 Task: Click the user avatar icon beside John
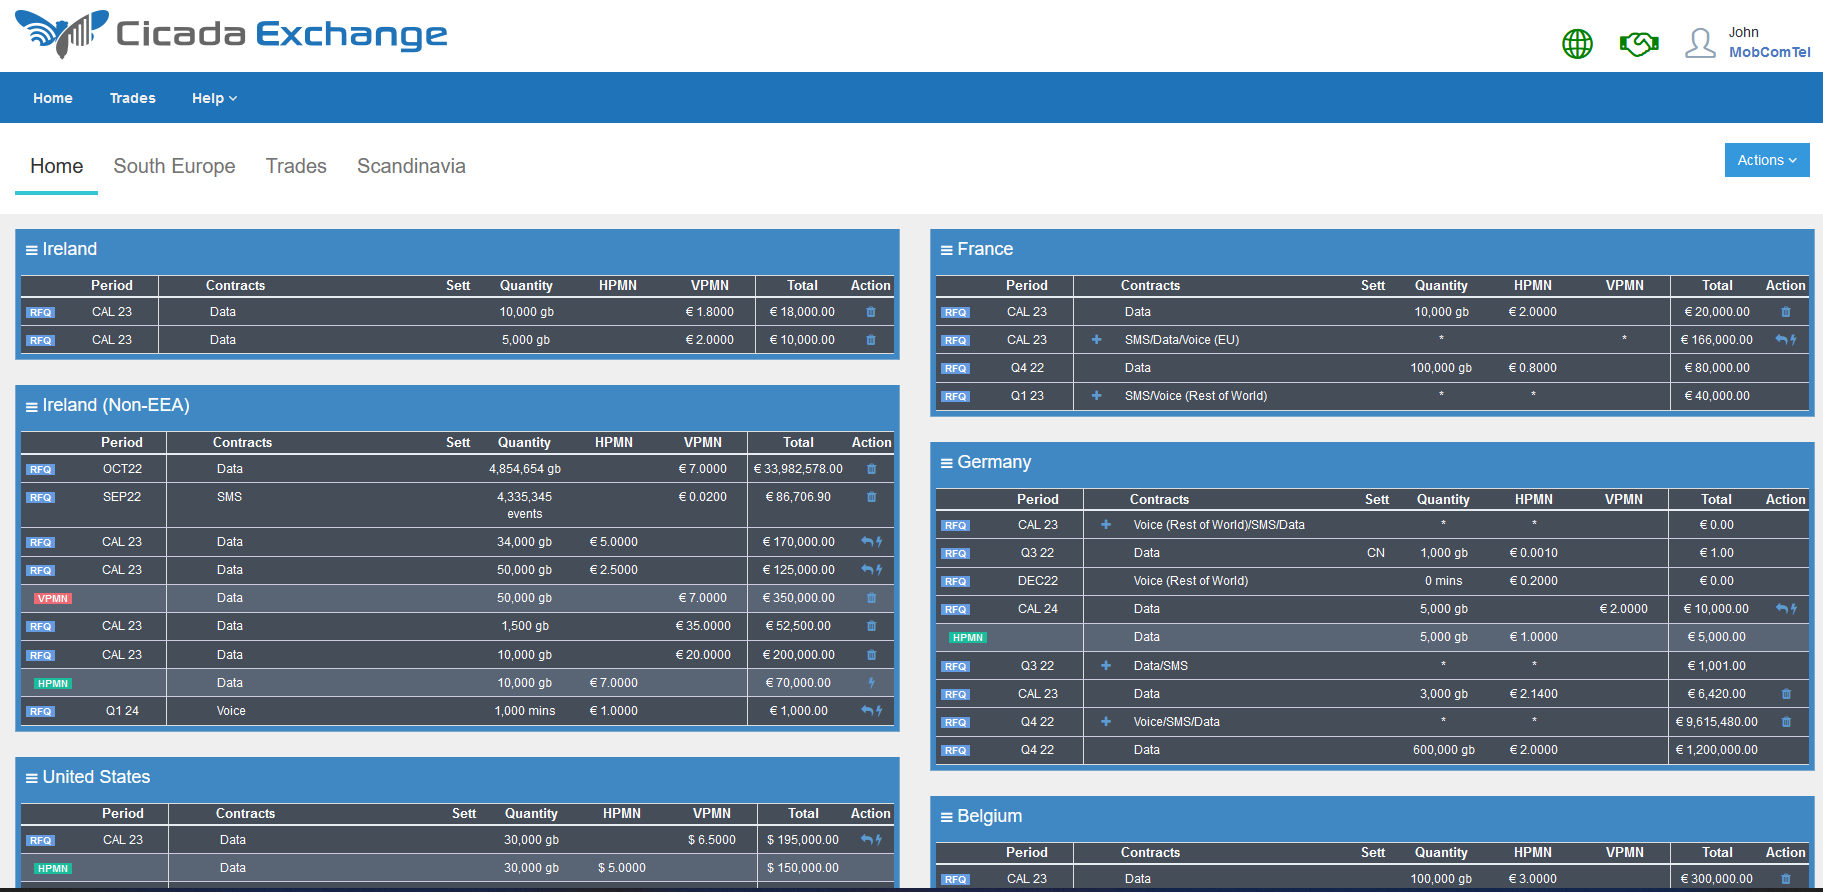click(1699, 43)
